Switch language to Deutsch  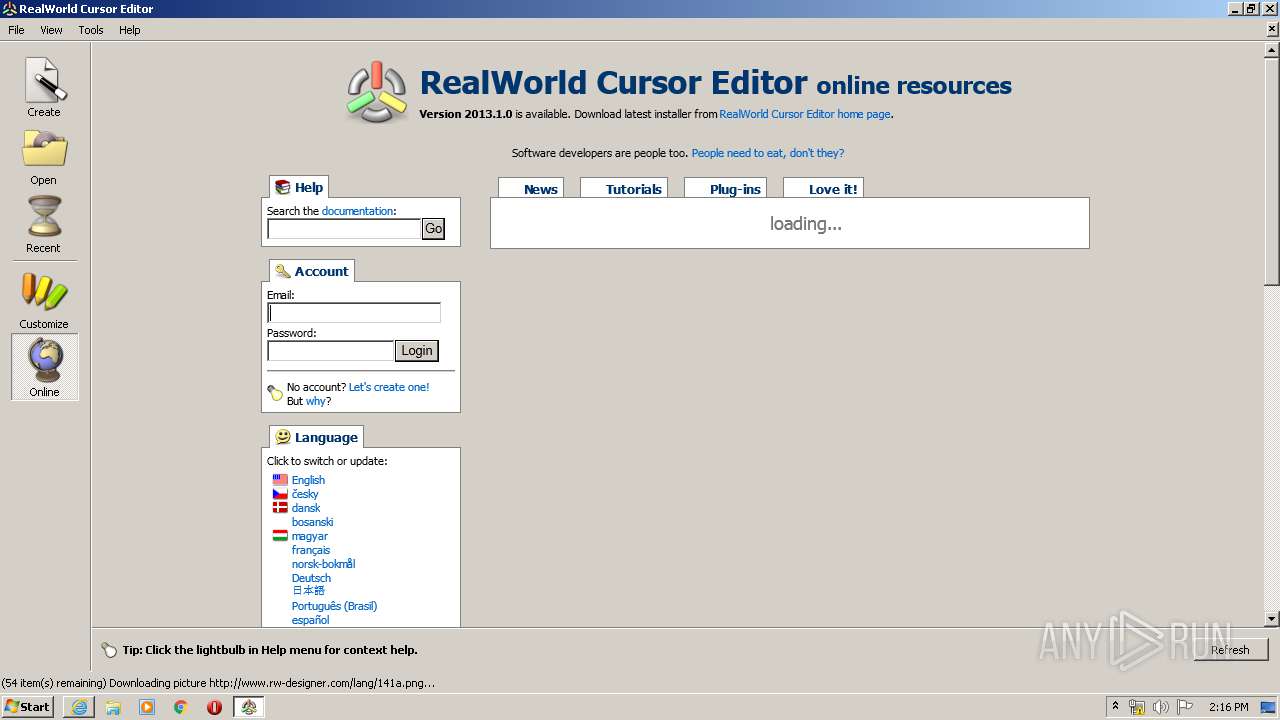[311, 578]
